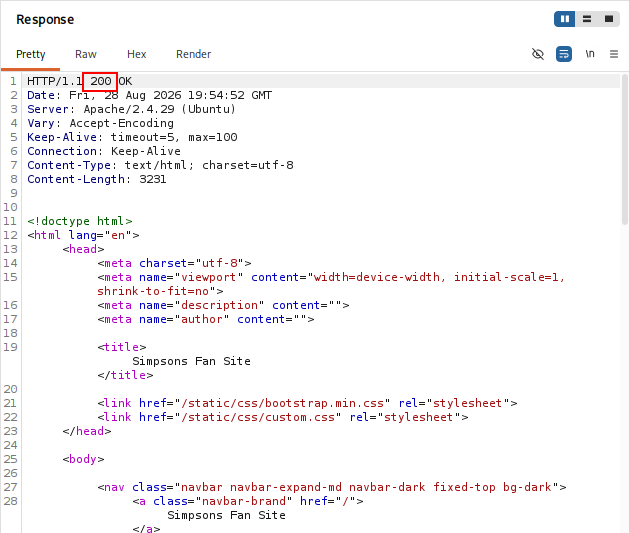Select top-bottom stacked layout icon
Screen dimensions: 629x533
(587, 19)
